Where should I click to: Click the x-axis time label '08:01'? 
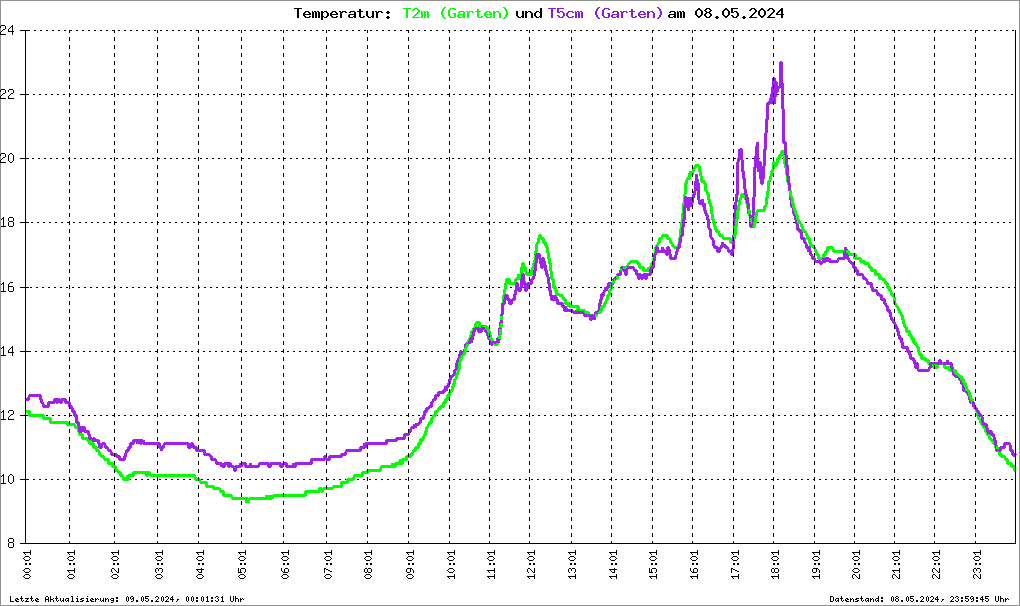(369, 564)
